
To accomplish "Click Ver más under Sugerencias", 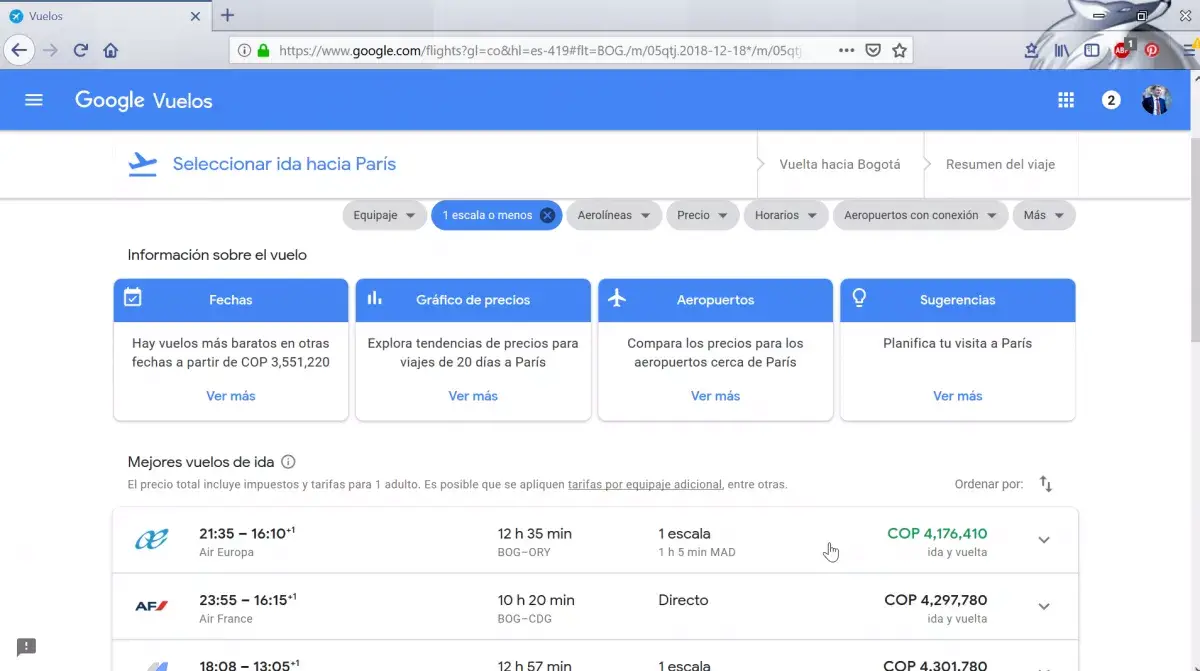I will [958, 396].
